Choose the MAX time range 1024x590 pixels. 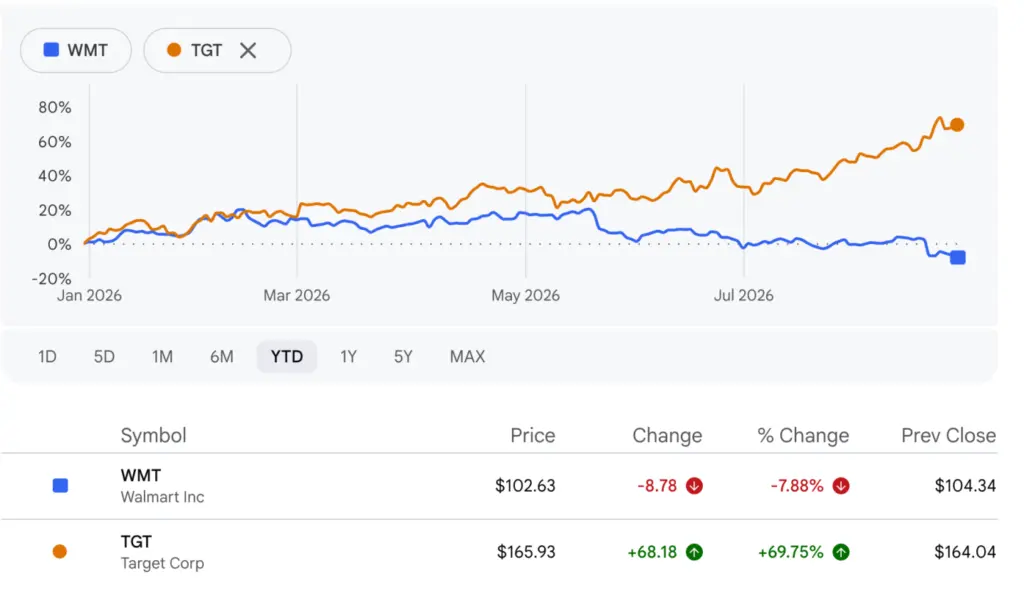468,357
